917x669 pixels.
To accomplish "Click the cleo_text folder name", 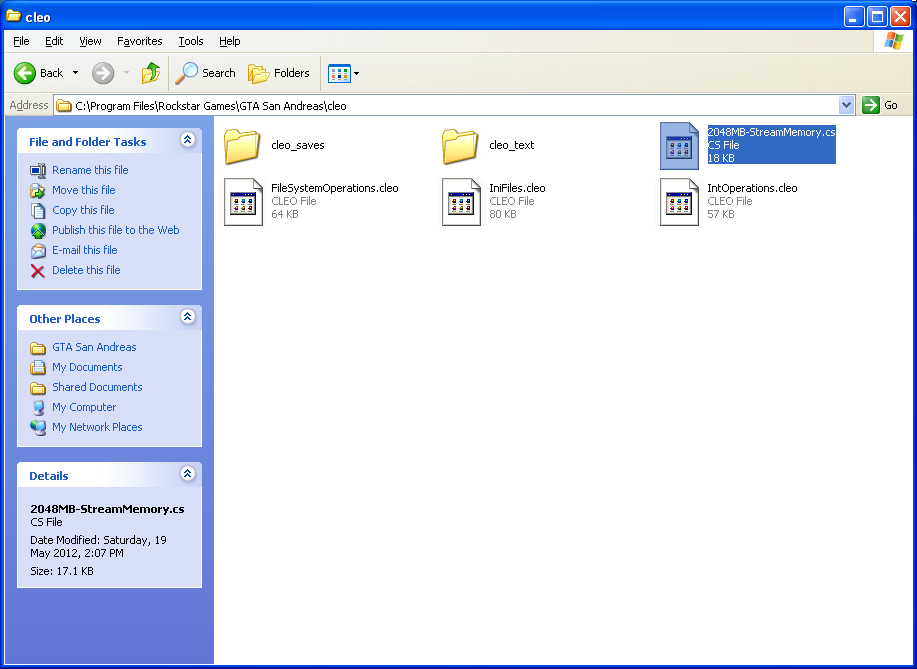I will (x=512, y=145).
